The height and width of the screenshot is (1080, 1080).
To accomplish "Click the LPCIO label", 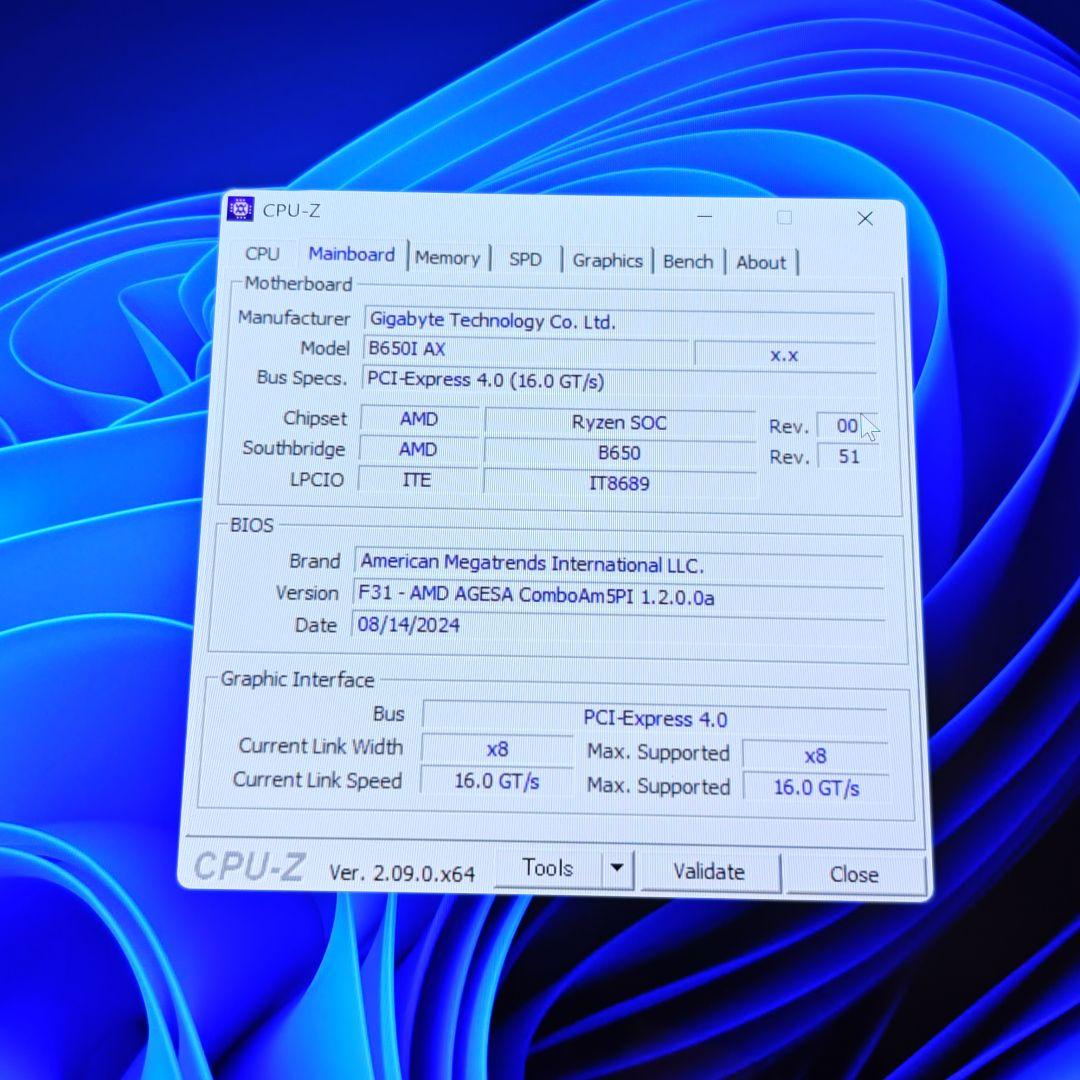I will click(317, 479).
